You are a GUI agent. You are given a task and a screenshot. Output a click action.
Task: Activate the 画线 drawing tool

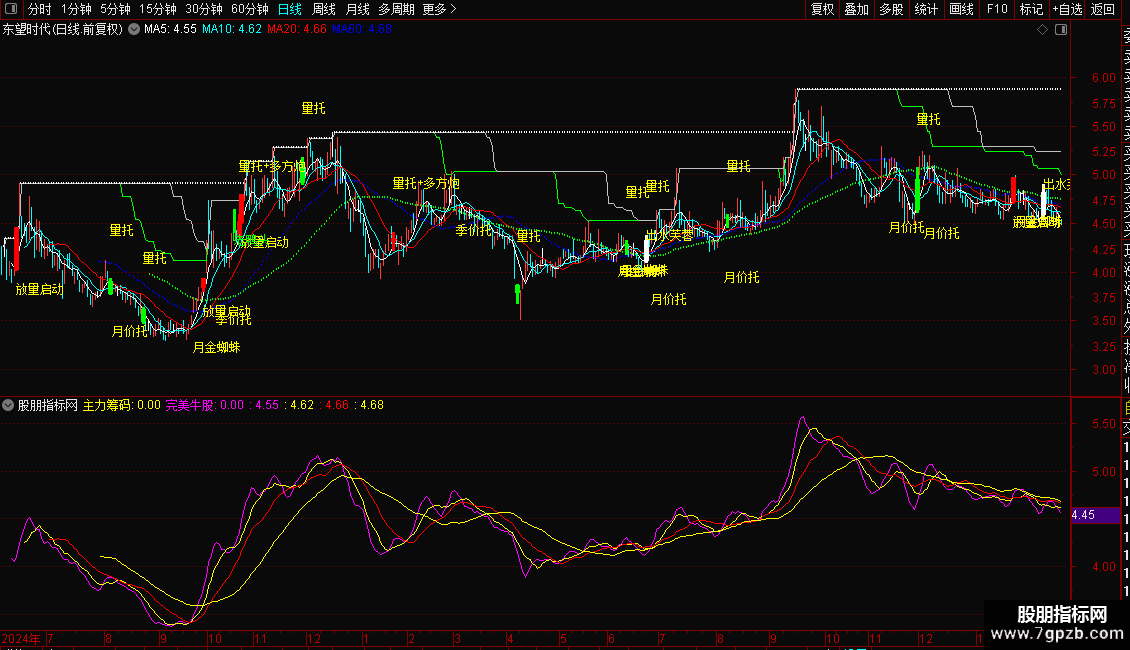click(961, 9)
